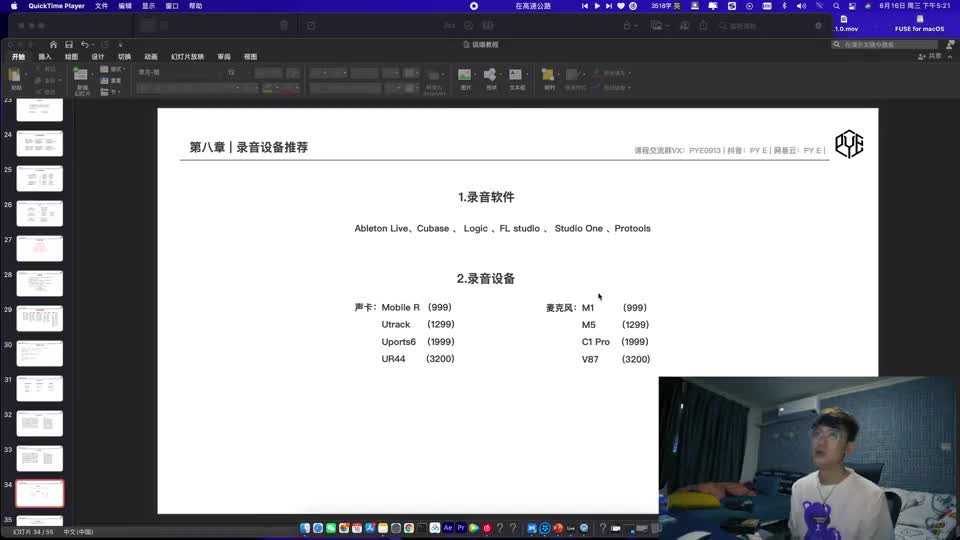The width and height of the screenshot is (960, 540).
Task: Click the menu bar next track button
Action: click(x=609, y=6)
